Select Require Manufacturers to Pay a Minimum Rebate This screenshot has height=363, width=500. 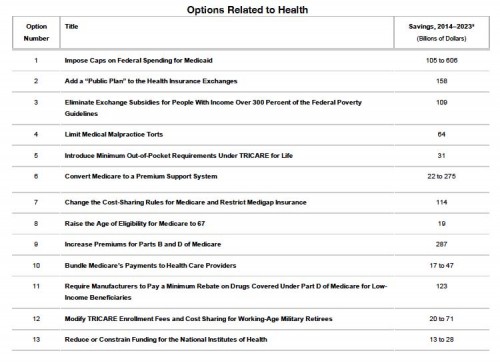point(226,292)
